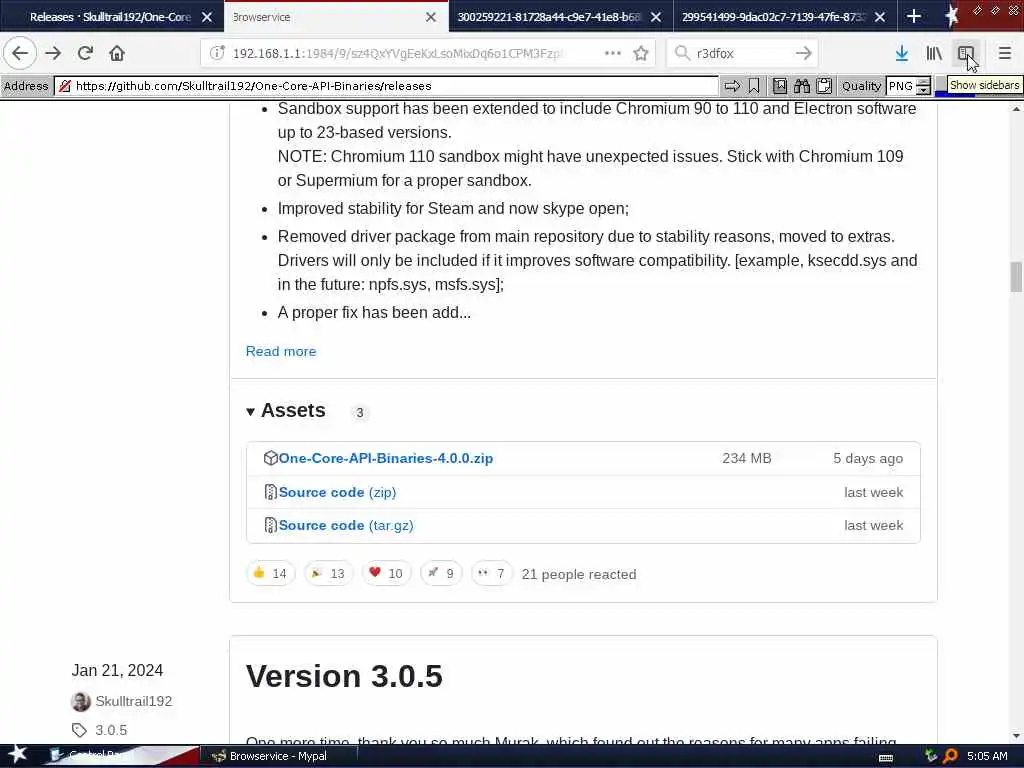The width and height of the screenshot is (1024, 768).
Task: Toggle thumbs up reaction 14
Action: click(x=270, y=573)
